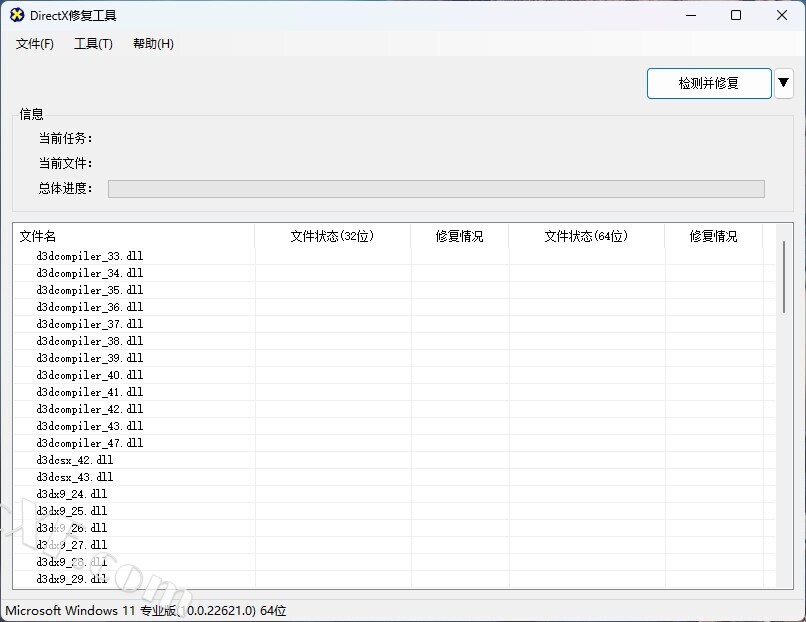Click the last 修复情况 header after 64位 column
The height and width of the screenshot is (622, 806).
713,236
